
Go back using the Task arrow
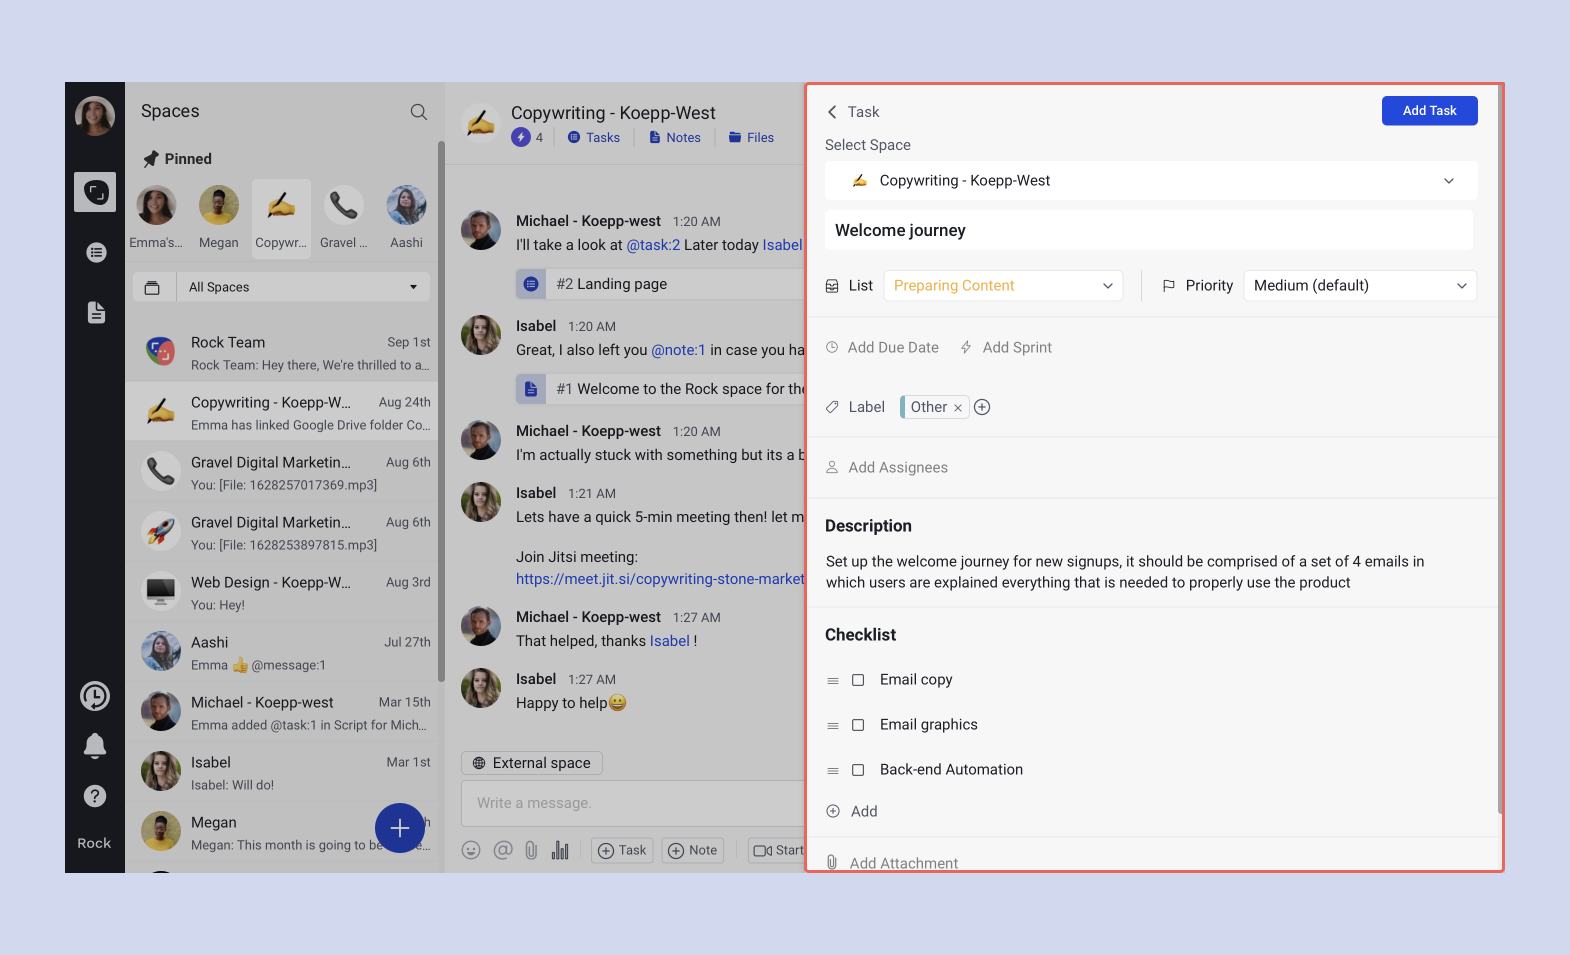[x=832, y=112]
